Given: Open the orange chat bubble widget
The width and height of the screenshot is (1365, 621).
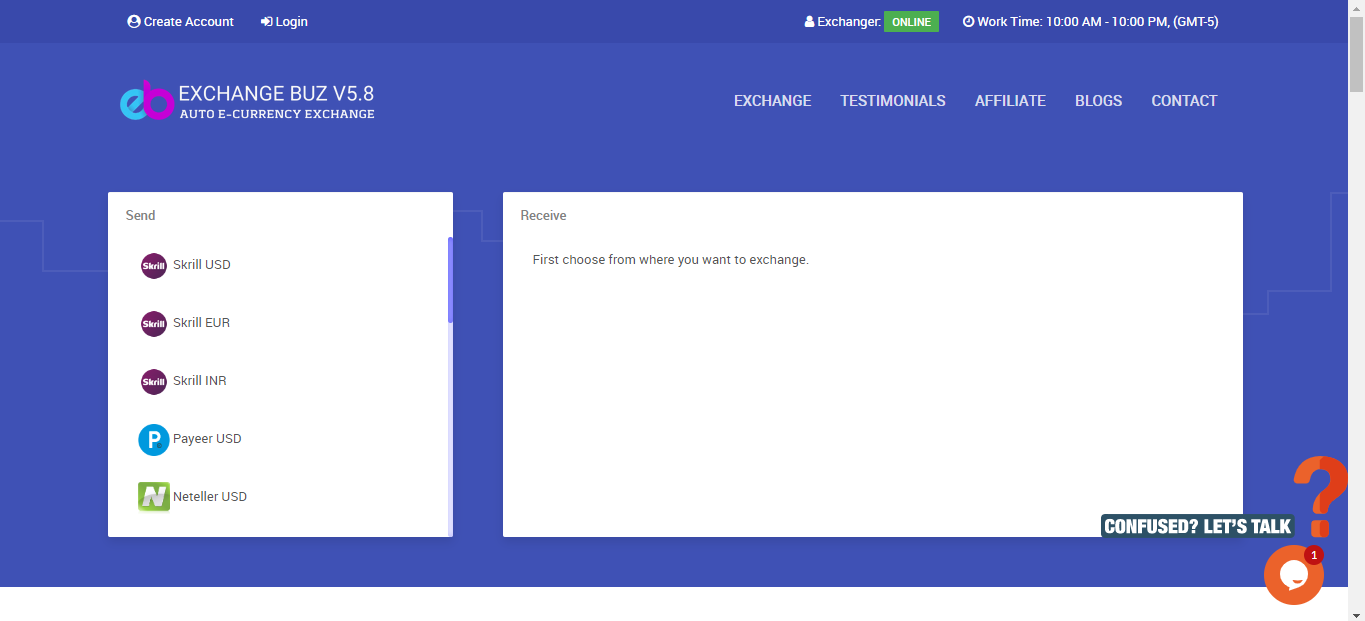Looking at the screenshot, I should (1293, 575).
